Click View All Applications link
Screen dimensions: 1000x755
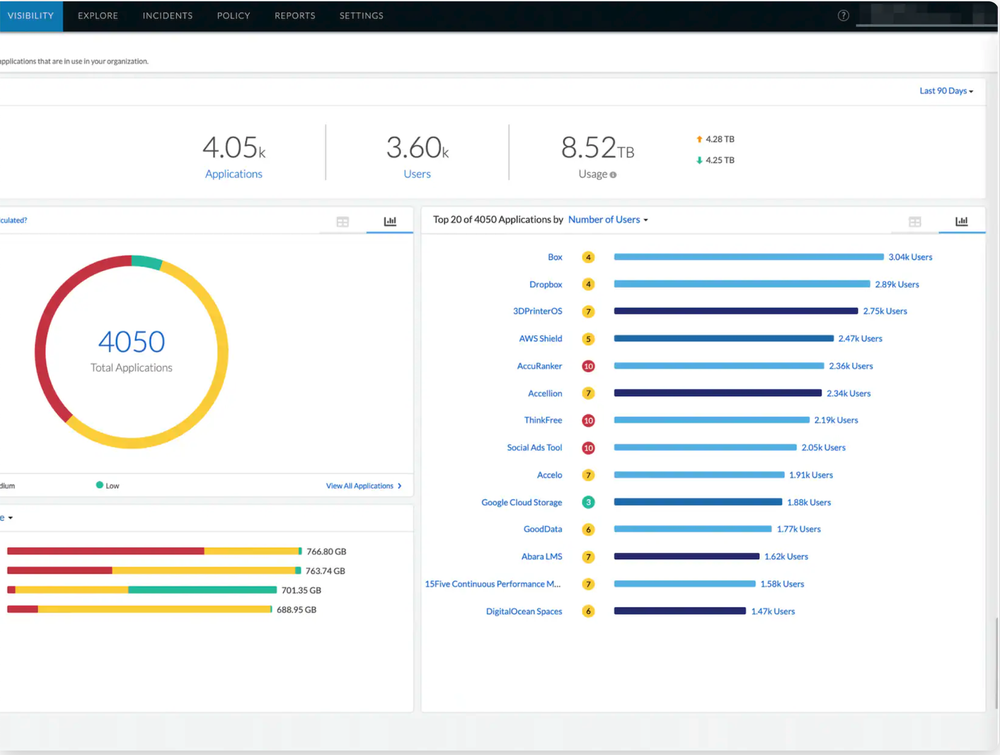pos(364,486)
